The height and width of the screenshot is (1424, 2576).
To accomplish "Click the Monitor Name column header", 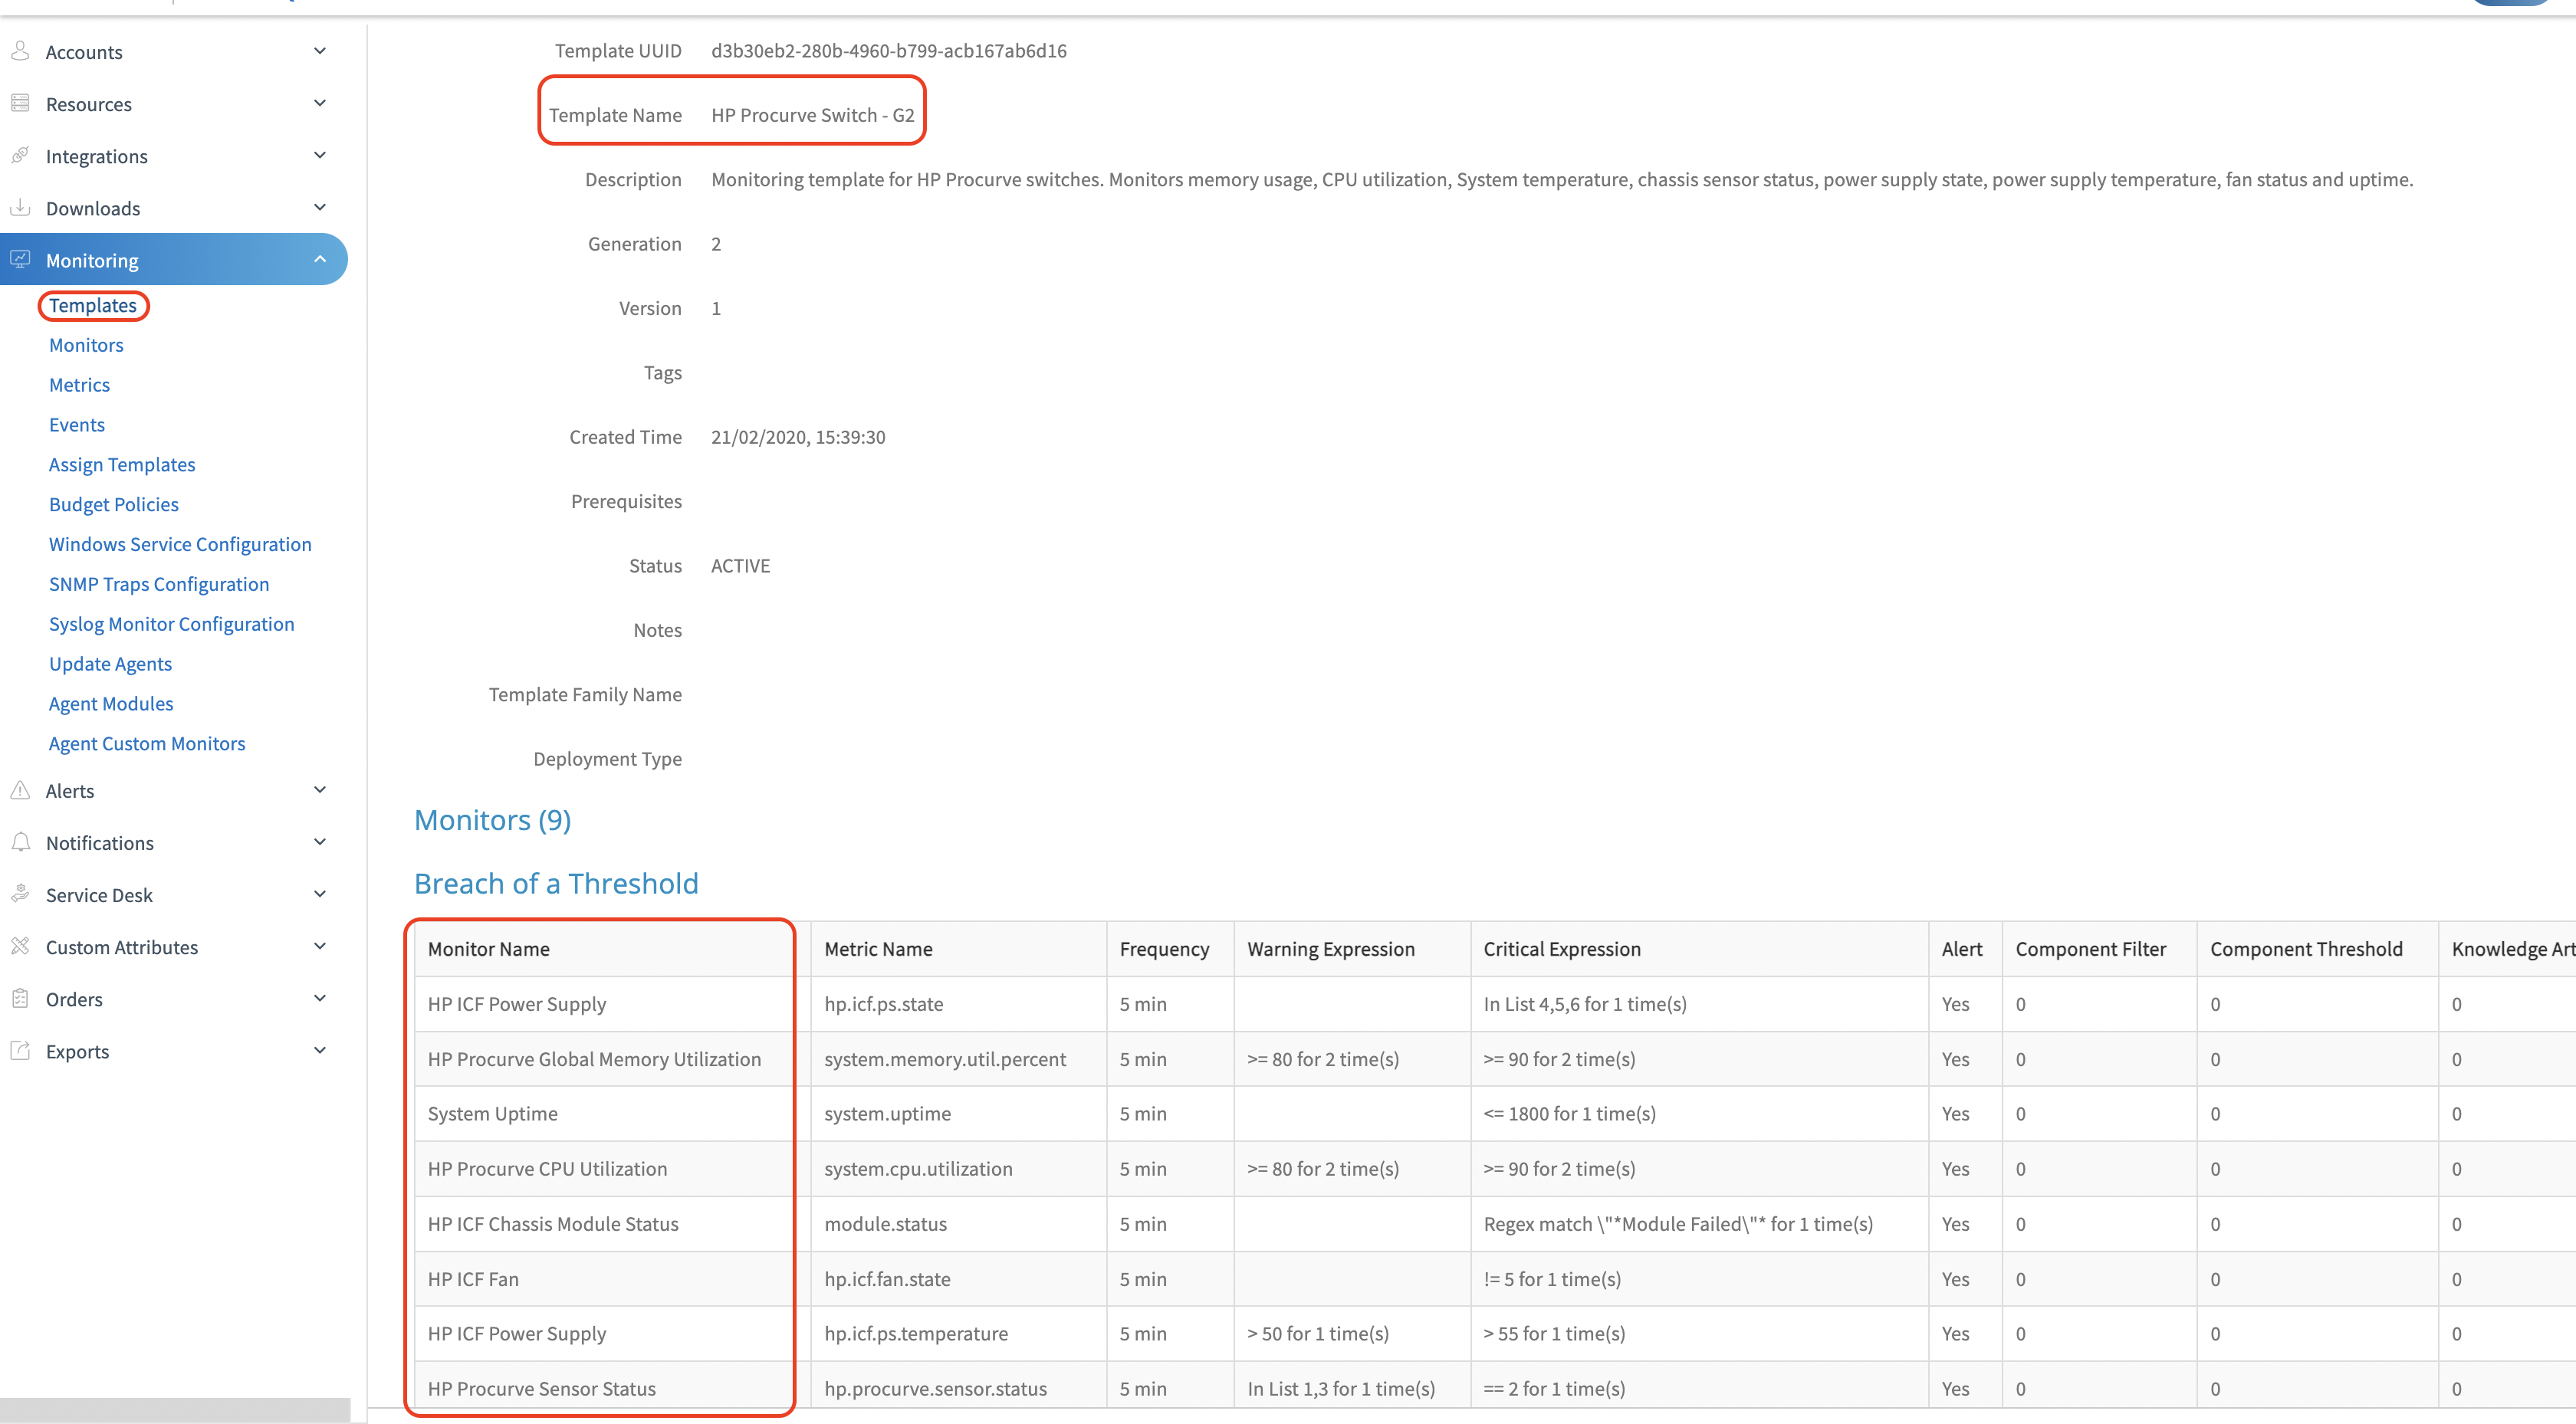I will coord(489,949).
